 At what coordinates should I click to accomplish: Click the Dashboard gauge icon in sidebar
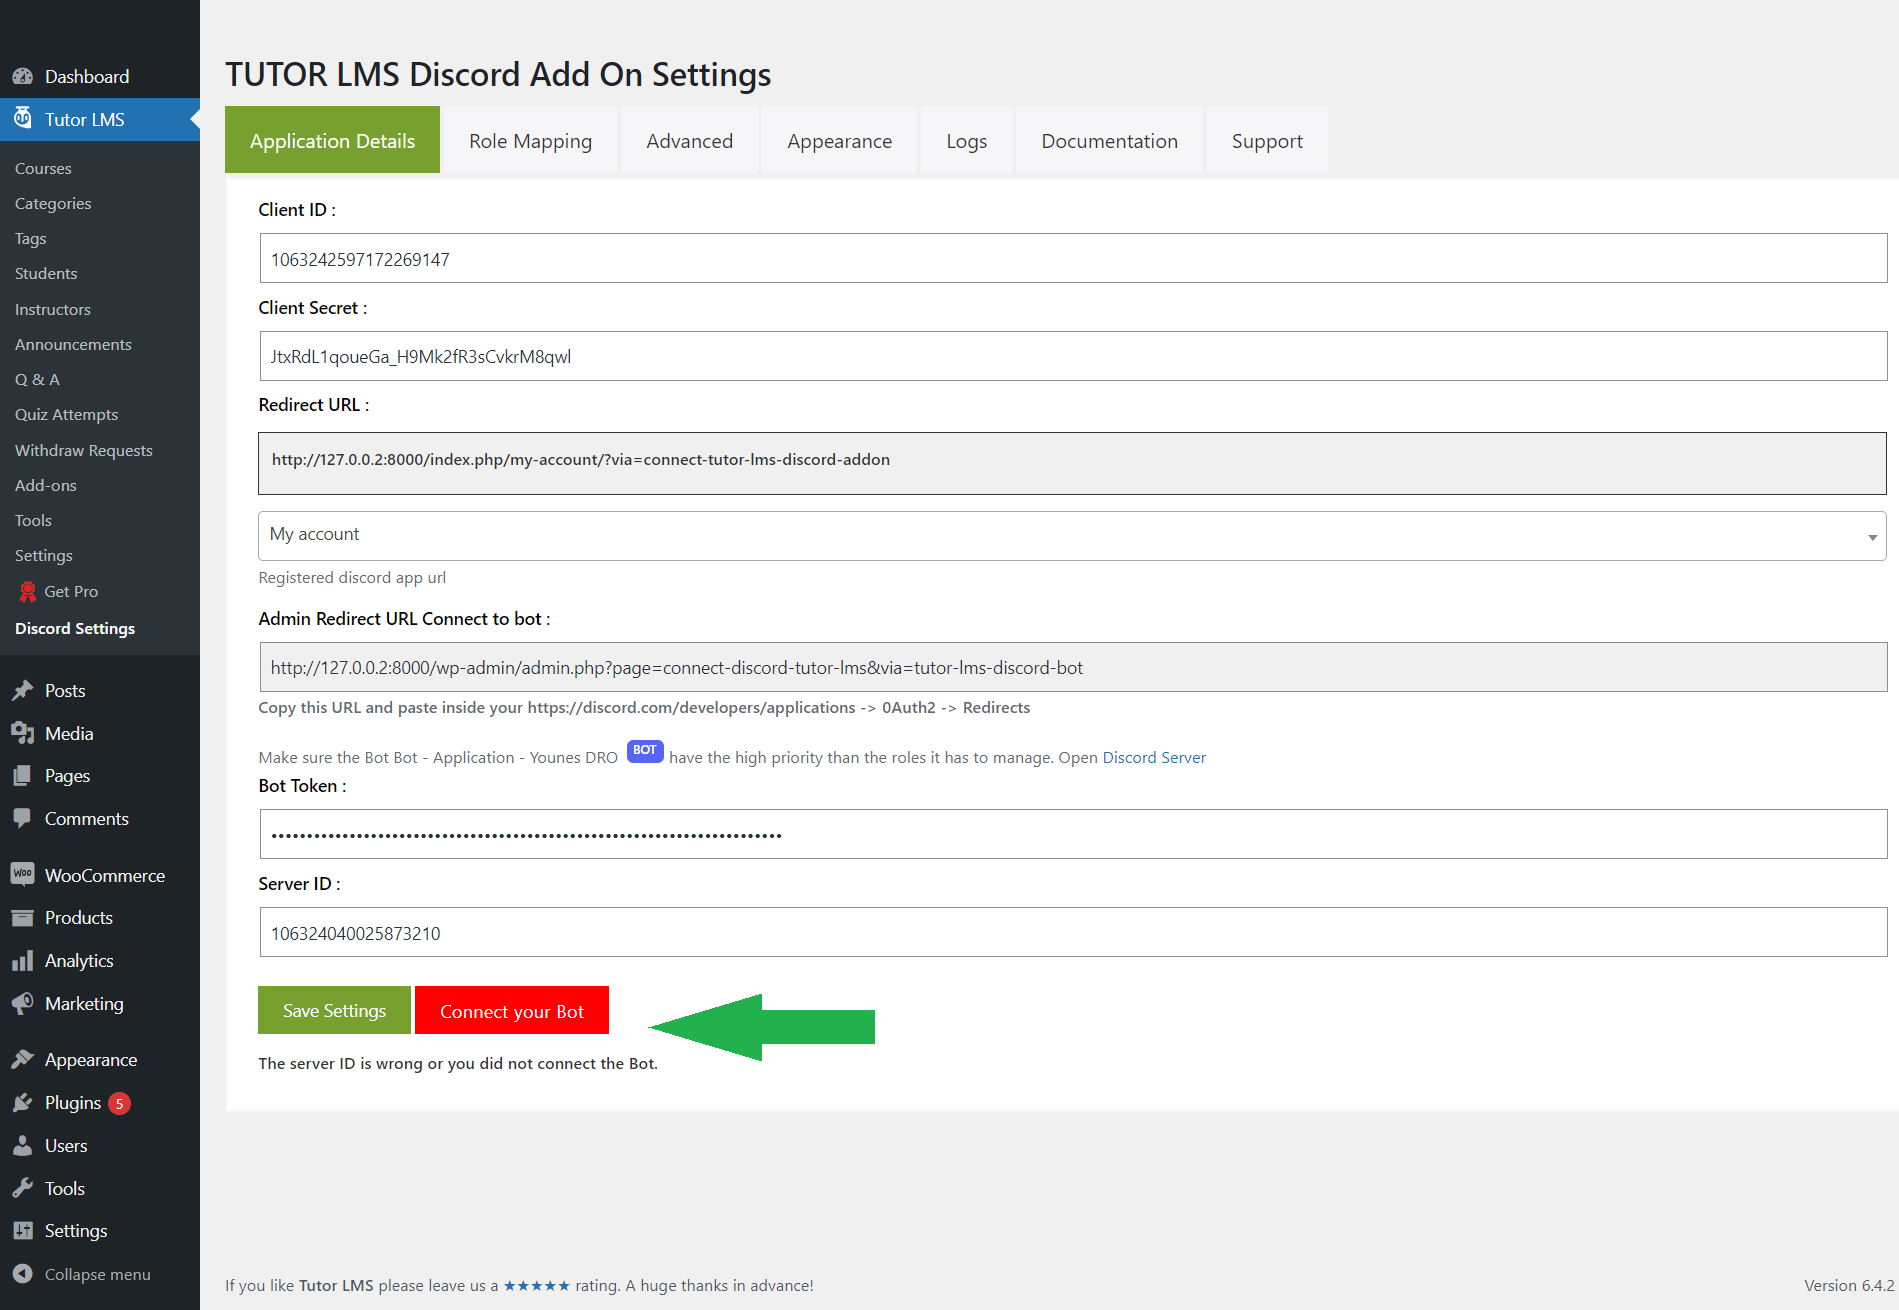coord(22,77)
